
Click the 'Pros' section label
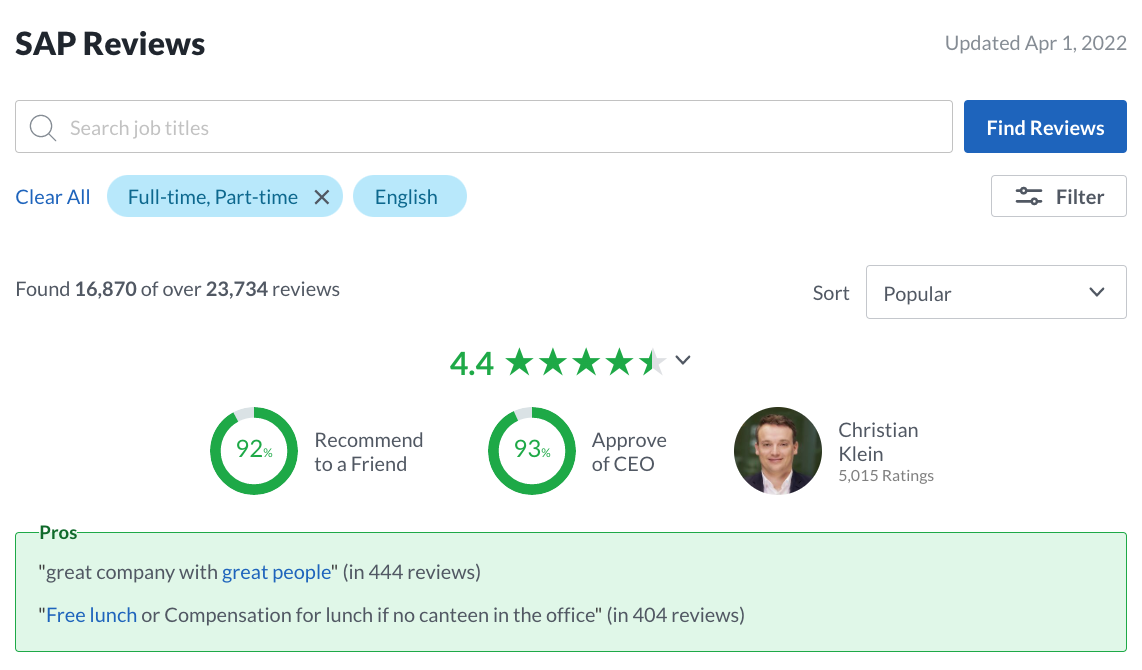point(58,533)
